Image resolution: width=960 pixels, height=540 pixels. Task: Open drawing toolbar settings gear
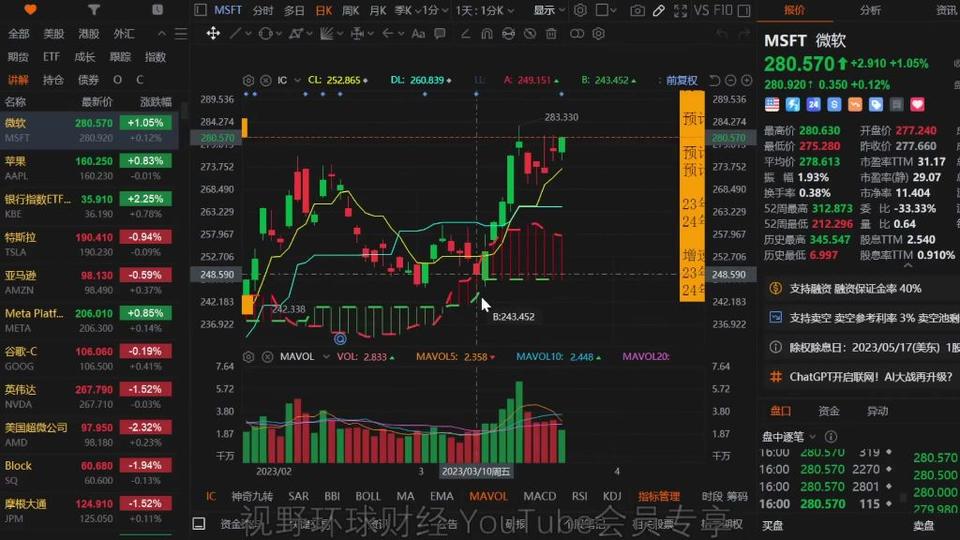point(598,34)
